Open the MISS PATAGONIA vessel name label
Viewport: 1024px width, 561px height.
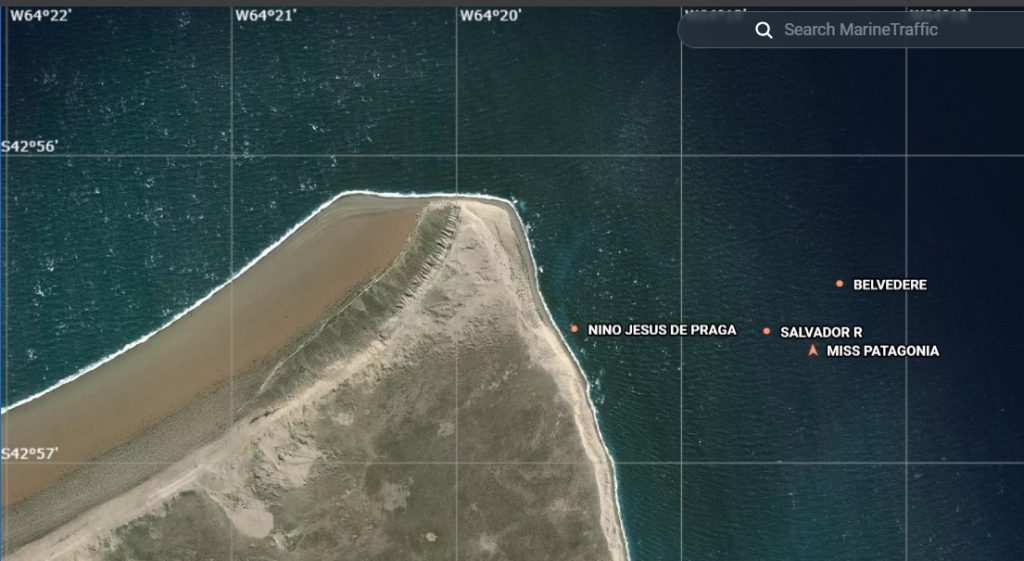(x=882, y=352)
